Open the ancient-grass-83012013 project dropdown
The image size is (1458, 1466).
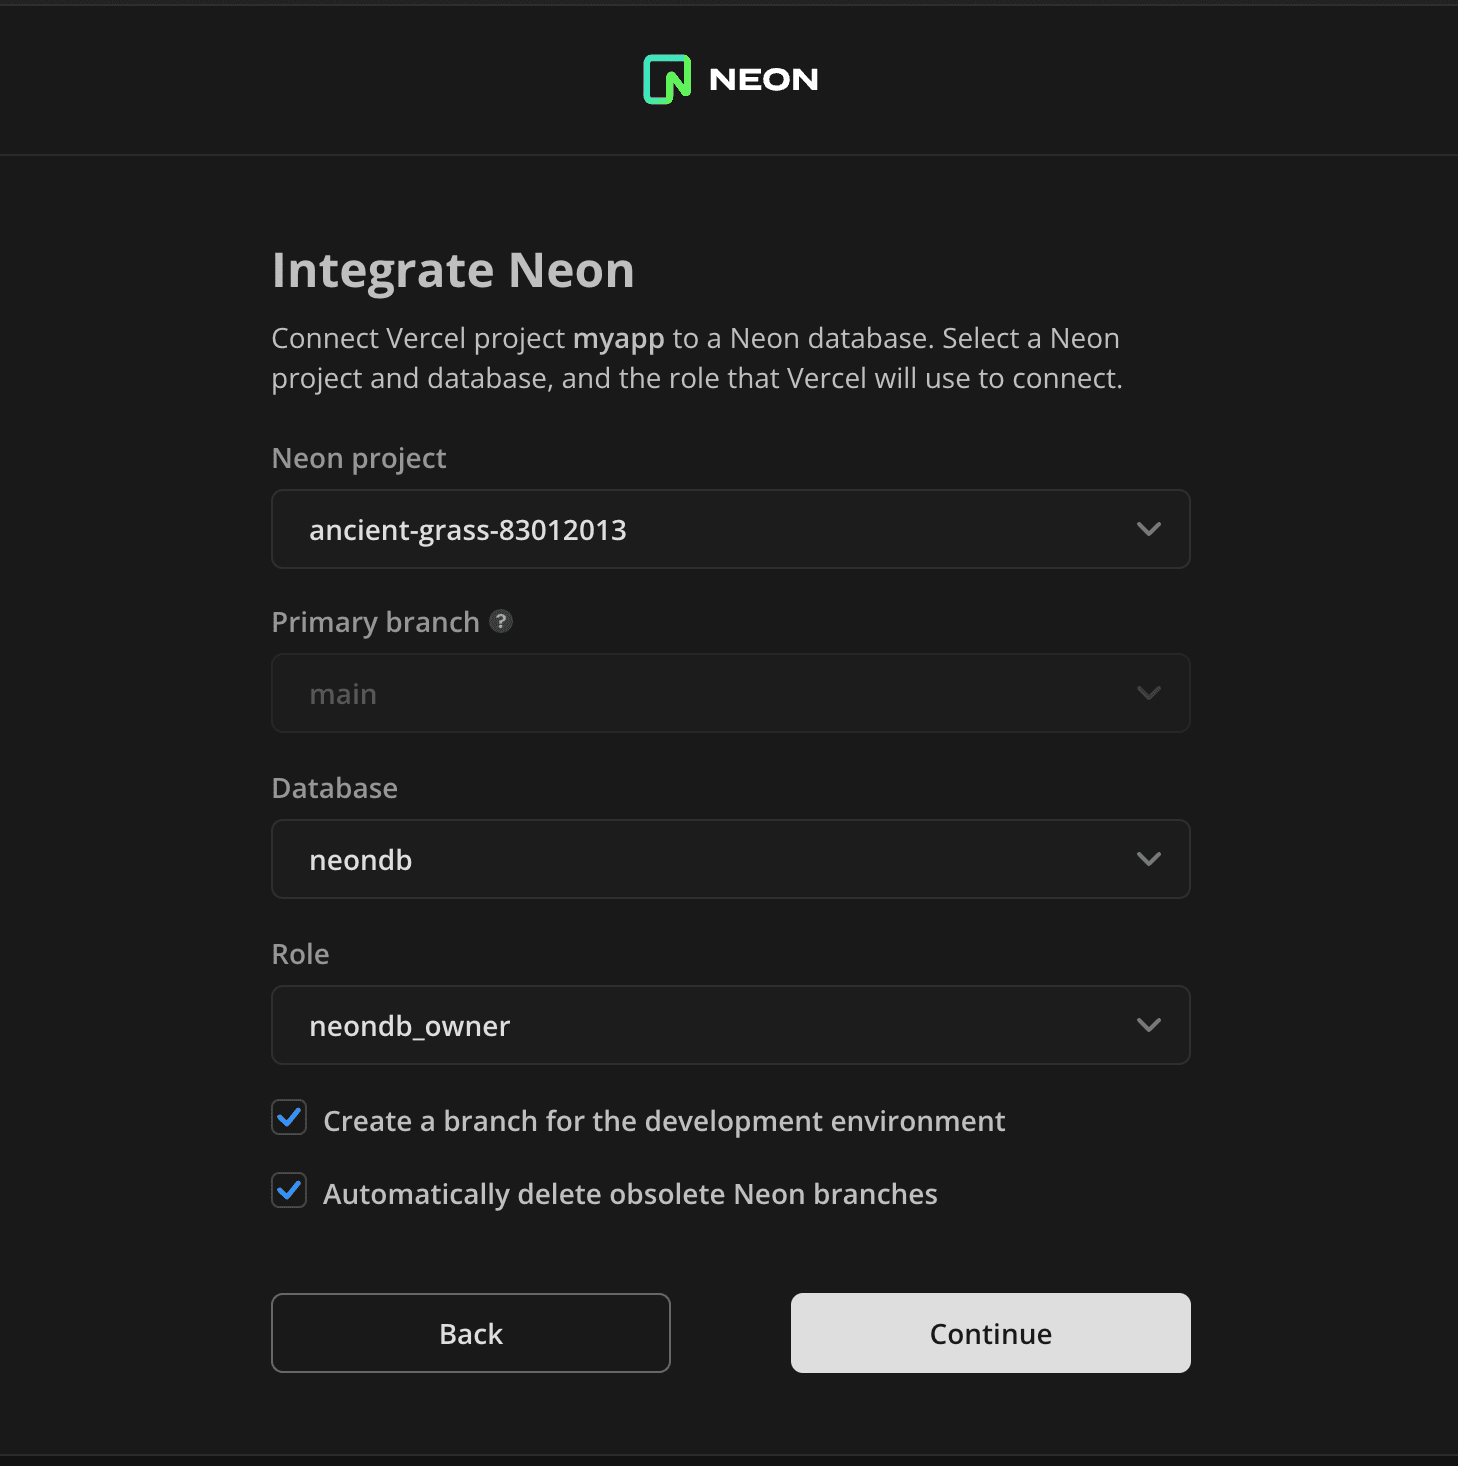(730, 529)
